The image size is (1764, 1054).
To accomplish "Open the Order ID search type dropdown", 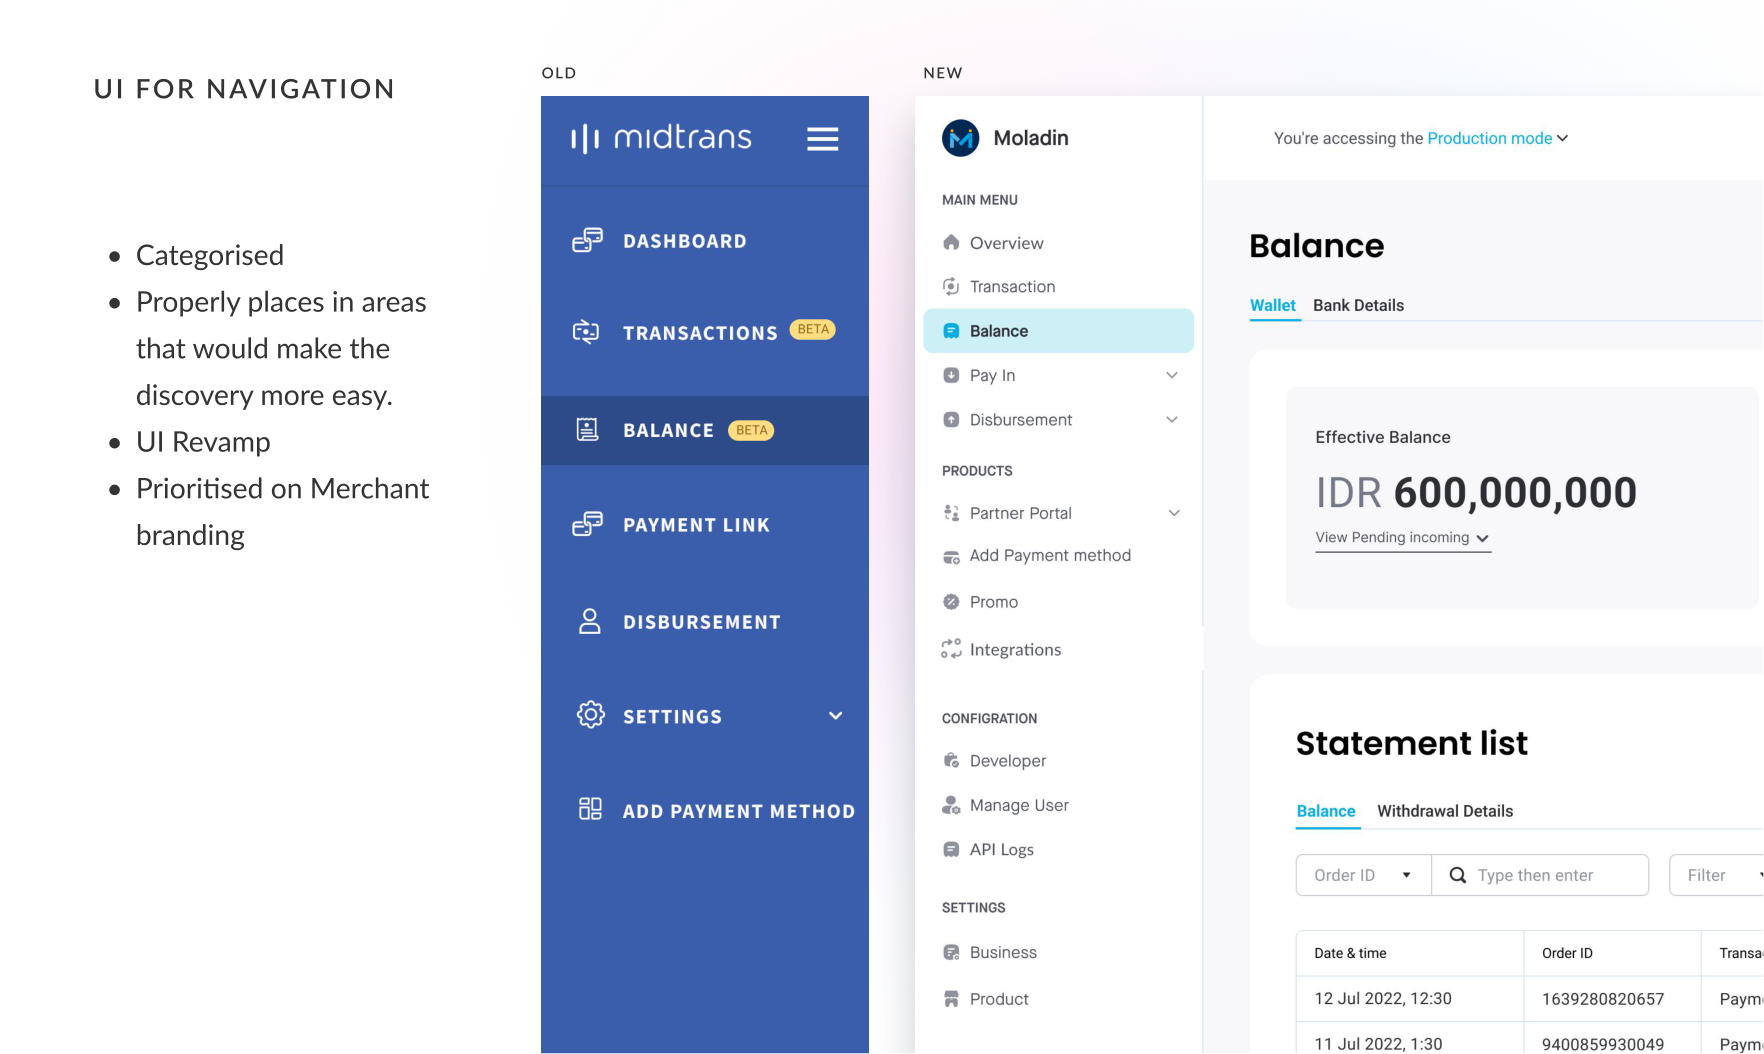I will click(x=1364, y=875).
